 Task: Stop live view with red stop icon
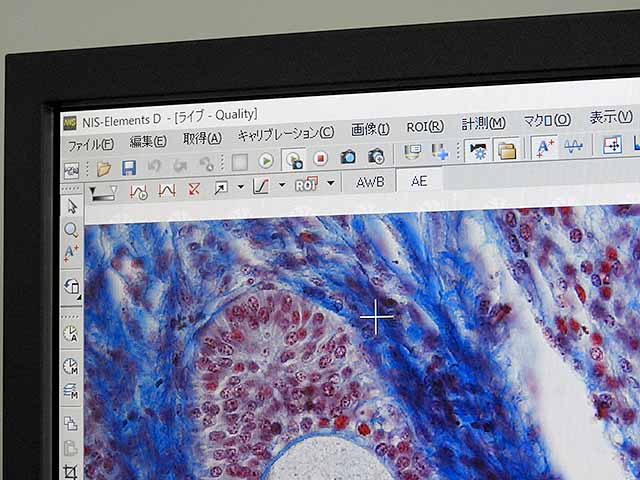pos(320,158)
